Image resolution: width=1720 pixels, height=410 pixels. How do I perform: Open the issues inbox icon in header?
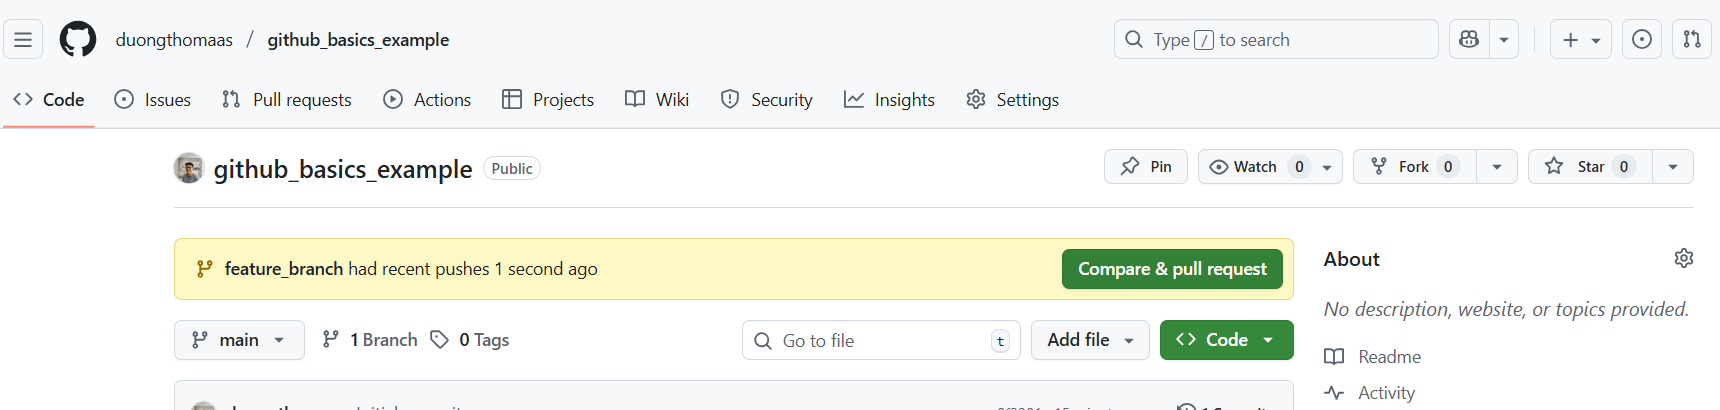pos(1642,40)
